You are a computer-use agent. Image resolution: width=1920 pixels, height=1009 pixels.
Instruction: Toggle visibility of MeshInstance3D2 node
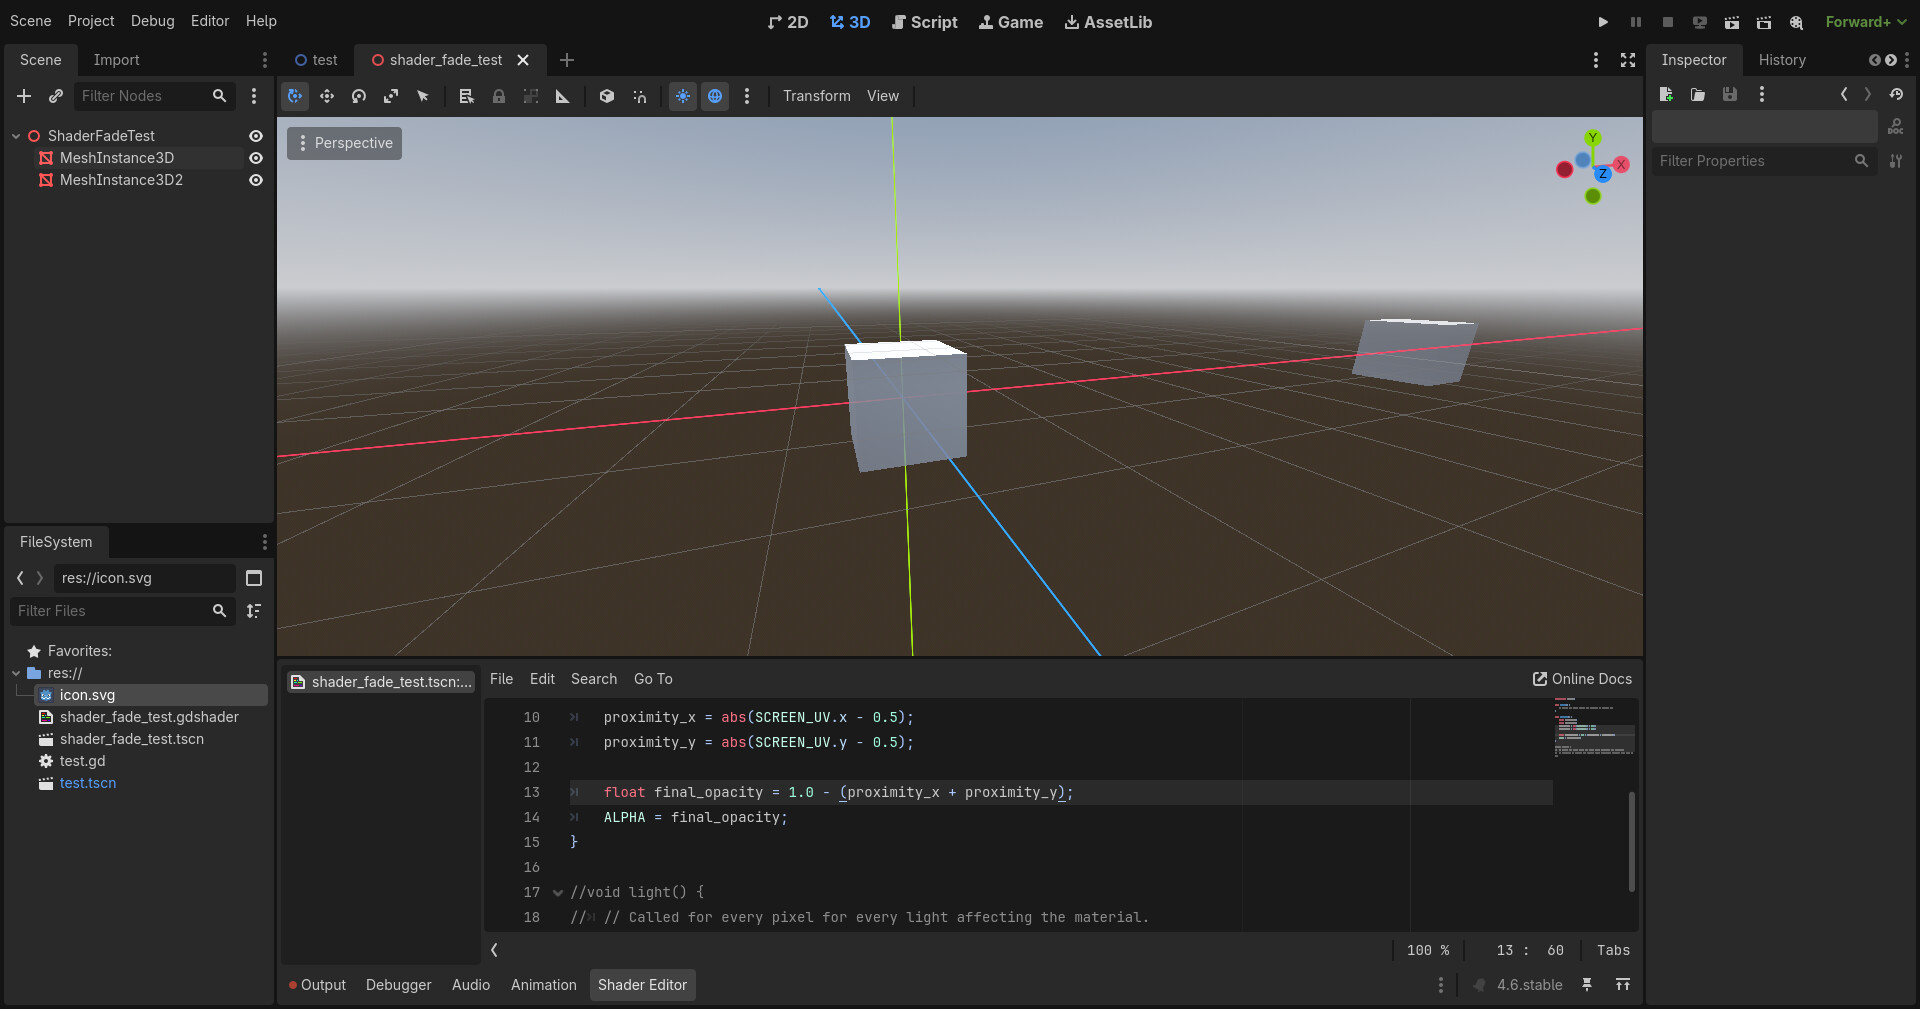click(x=256, y=180)
